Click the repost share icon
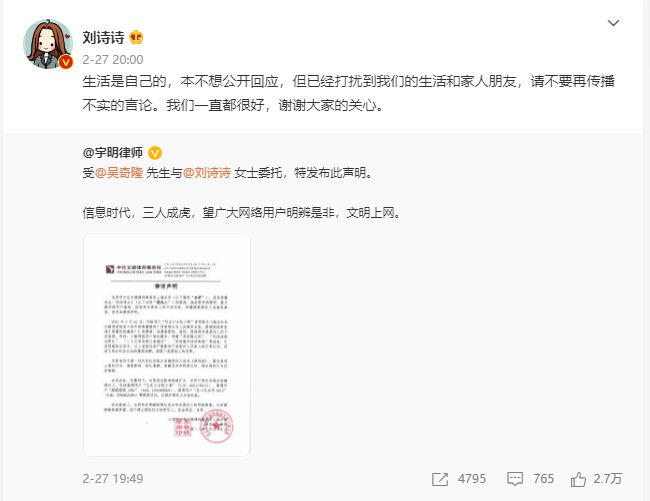The image size is (650, 501). (x=440, y=479)
